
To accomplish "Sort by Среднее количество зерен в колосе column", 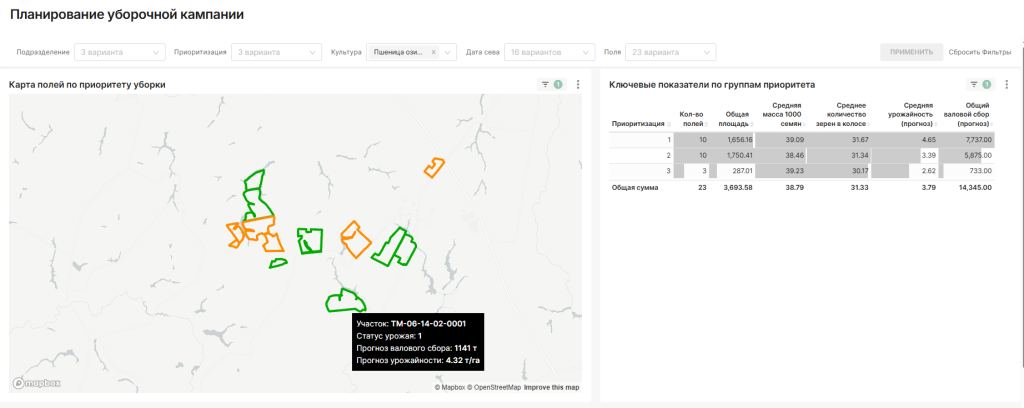I will point(844,114).
